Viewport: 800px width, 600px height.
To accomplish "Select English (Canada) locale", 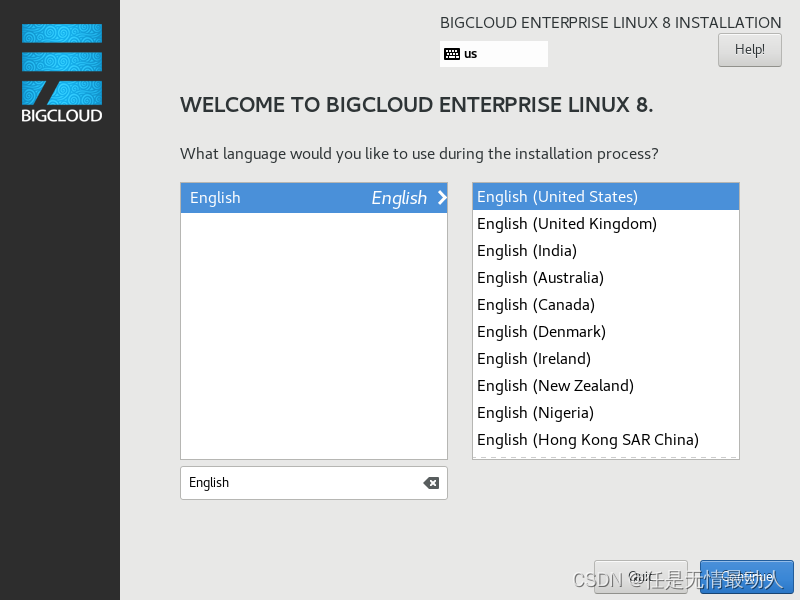I will (x=606, y=305).
